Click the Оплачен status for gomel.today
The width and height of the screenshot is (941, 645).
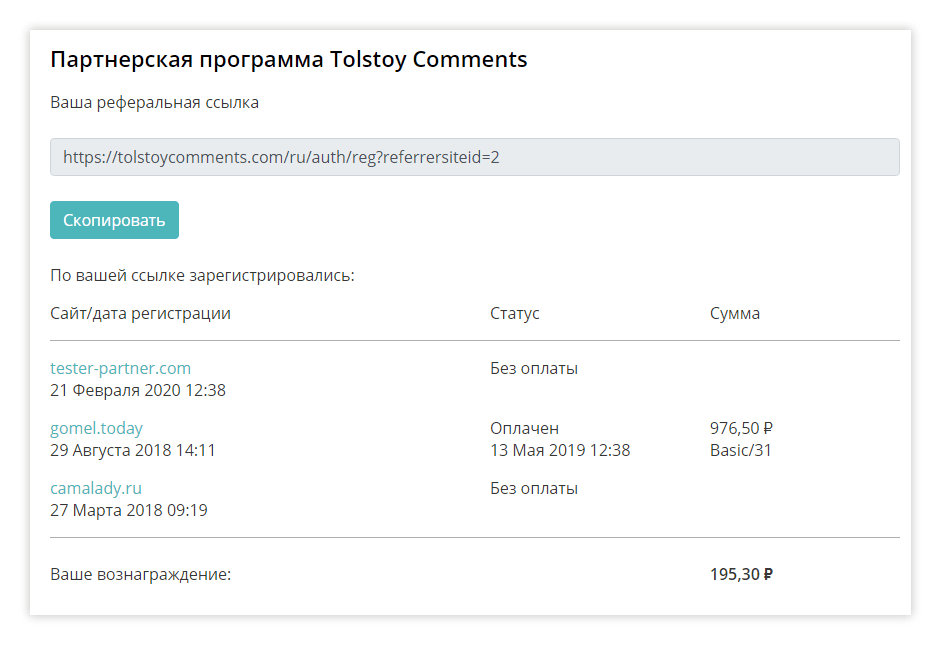[x=525, y=428]
